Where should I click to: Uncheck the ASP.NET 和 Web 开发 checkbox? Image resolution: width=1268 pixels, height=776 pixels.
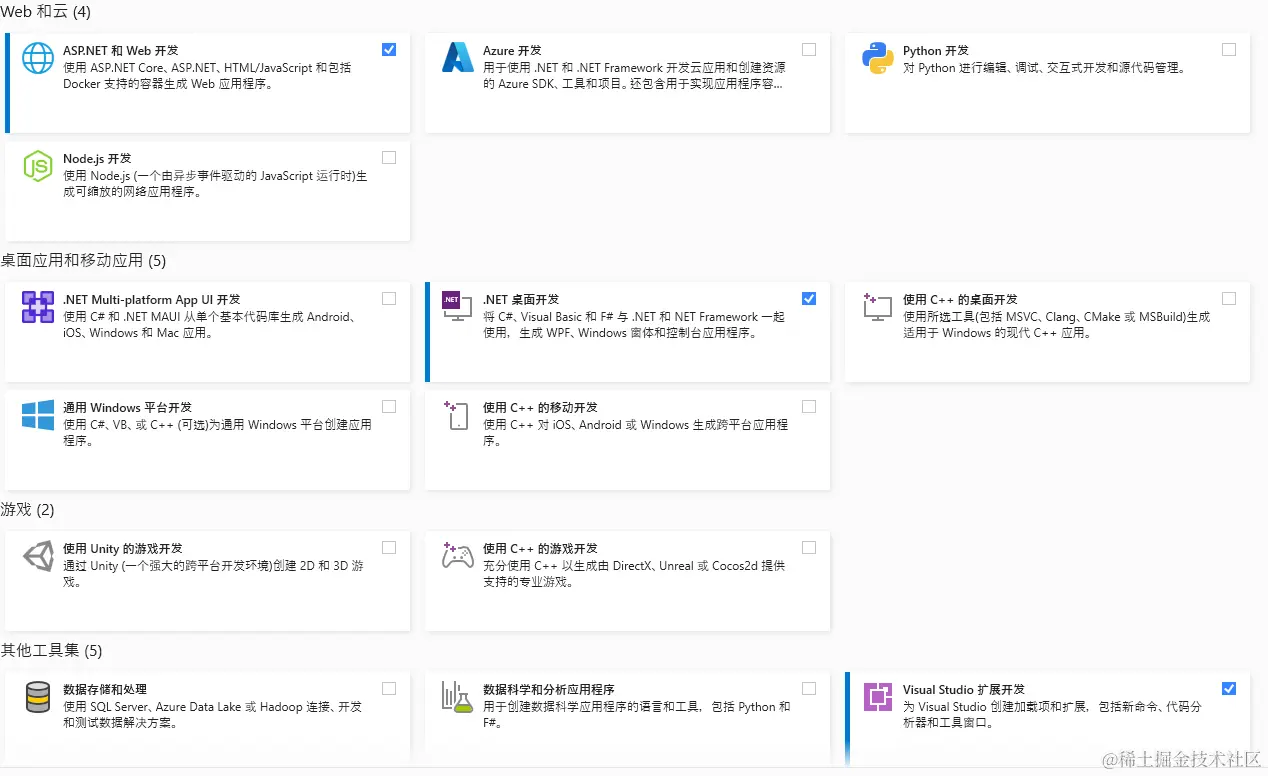pyautogui.click(x=389, y=49)
